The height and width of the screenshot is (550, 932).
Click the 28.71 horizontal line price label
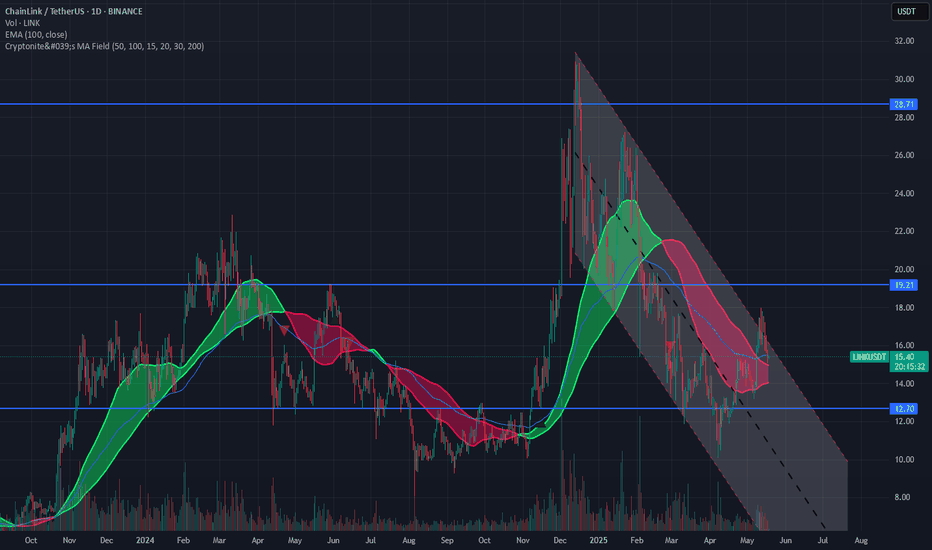click(903, 104)
